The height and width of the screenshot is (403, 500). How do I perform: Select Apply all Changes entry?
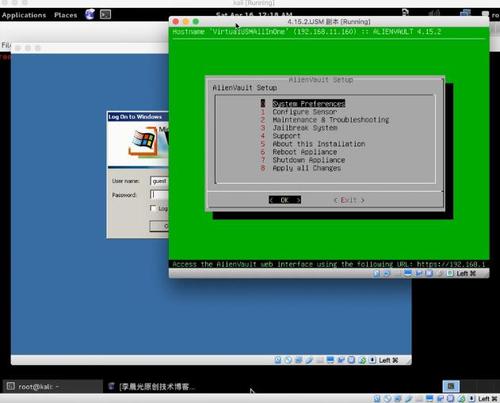pyautogui.click(x=307, y=168)
